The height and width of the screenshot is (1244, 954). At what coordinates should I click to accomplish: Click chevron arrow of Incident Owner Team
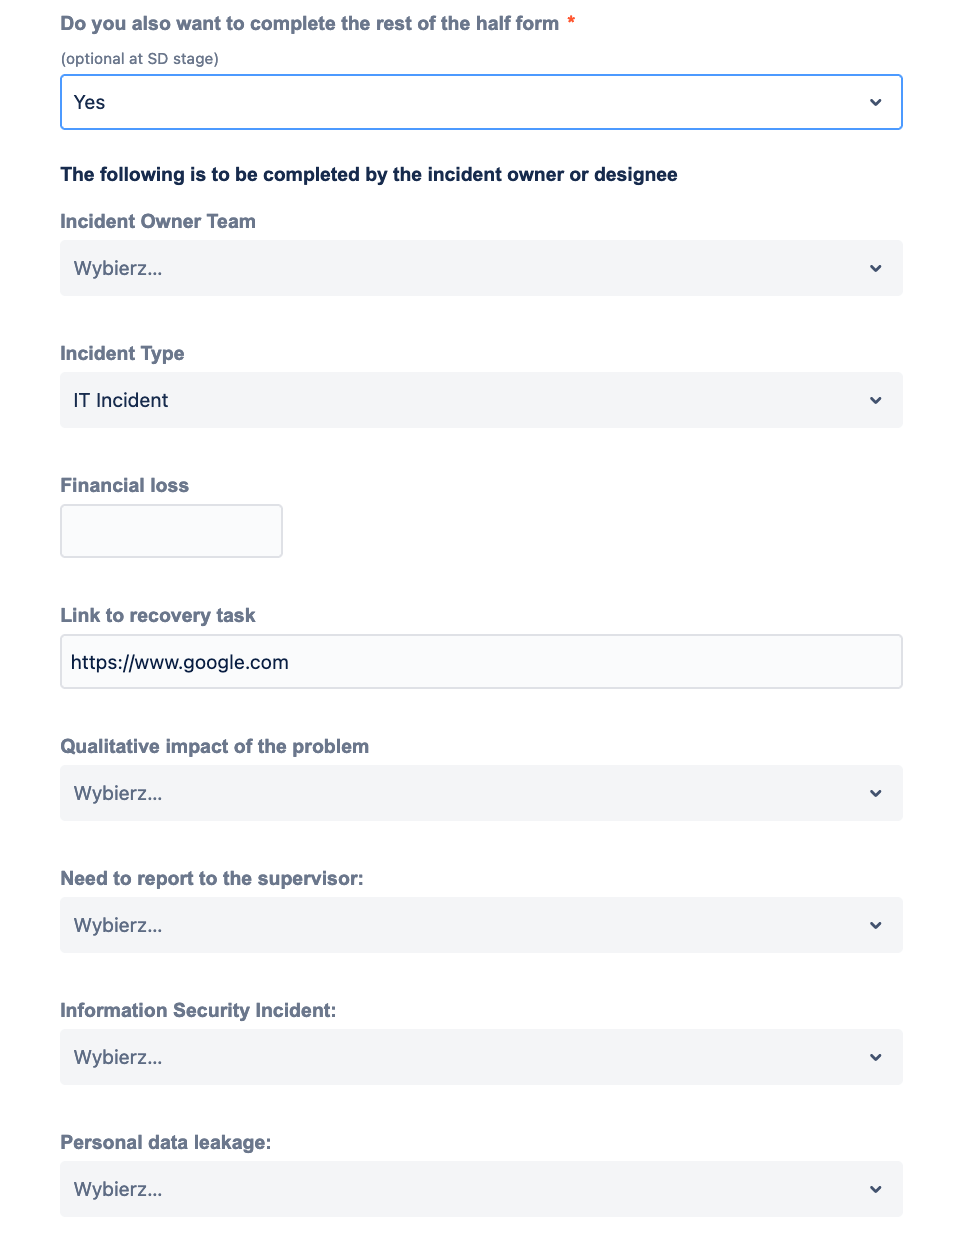tap(876, 268)
